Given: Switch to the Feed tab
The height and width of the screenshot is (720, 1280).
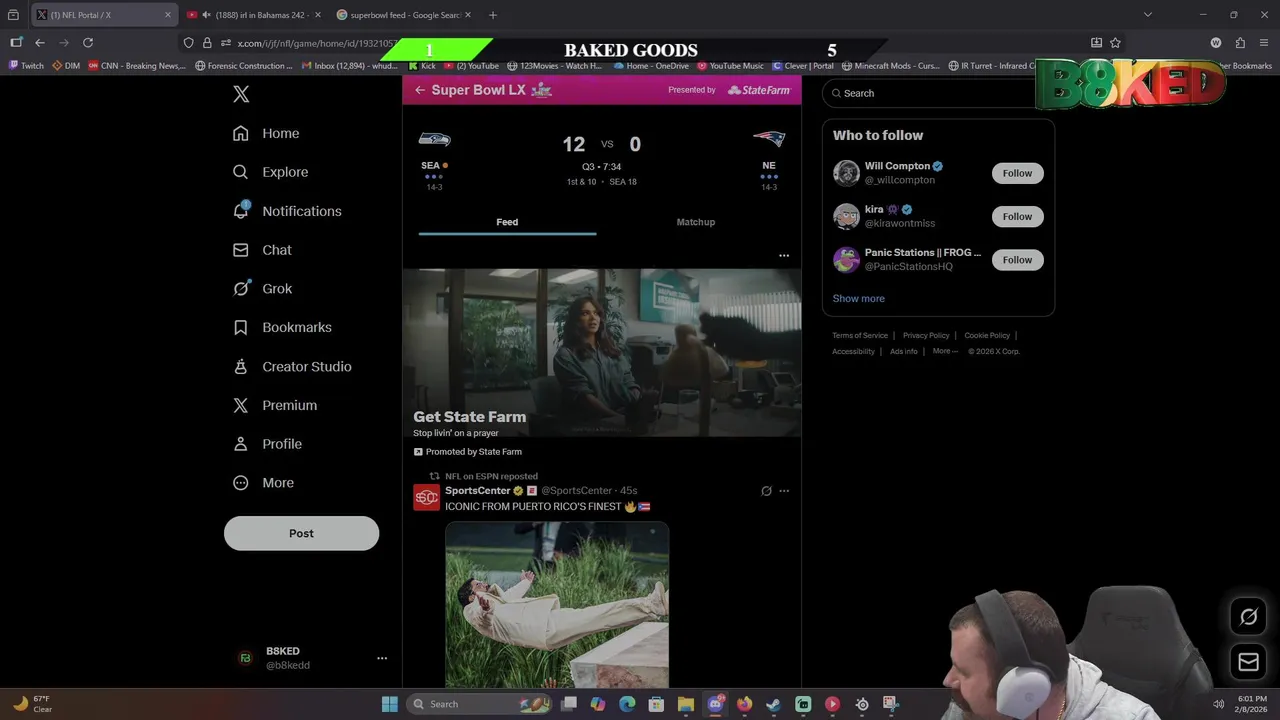Looking at the screenshot, I should 507,222.
